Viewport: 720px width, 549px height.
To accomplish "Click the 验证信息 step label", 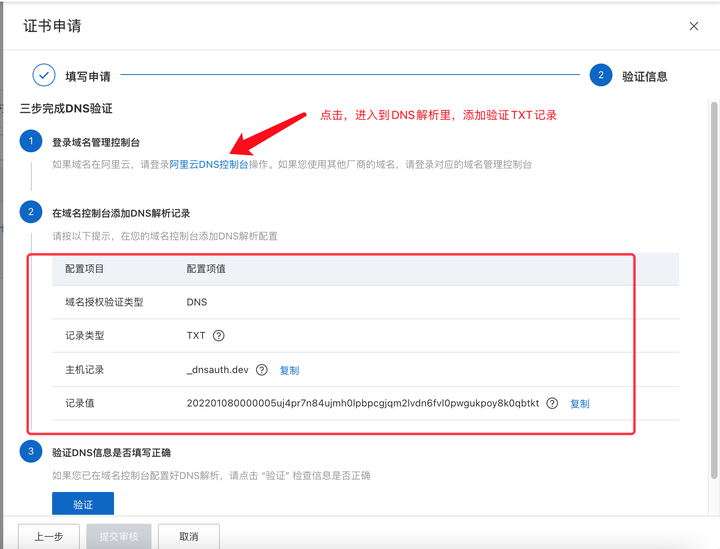I will point(645,76).
